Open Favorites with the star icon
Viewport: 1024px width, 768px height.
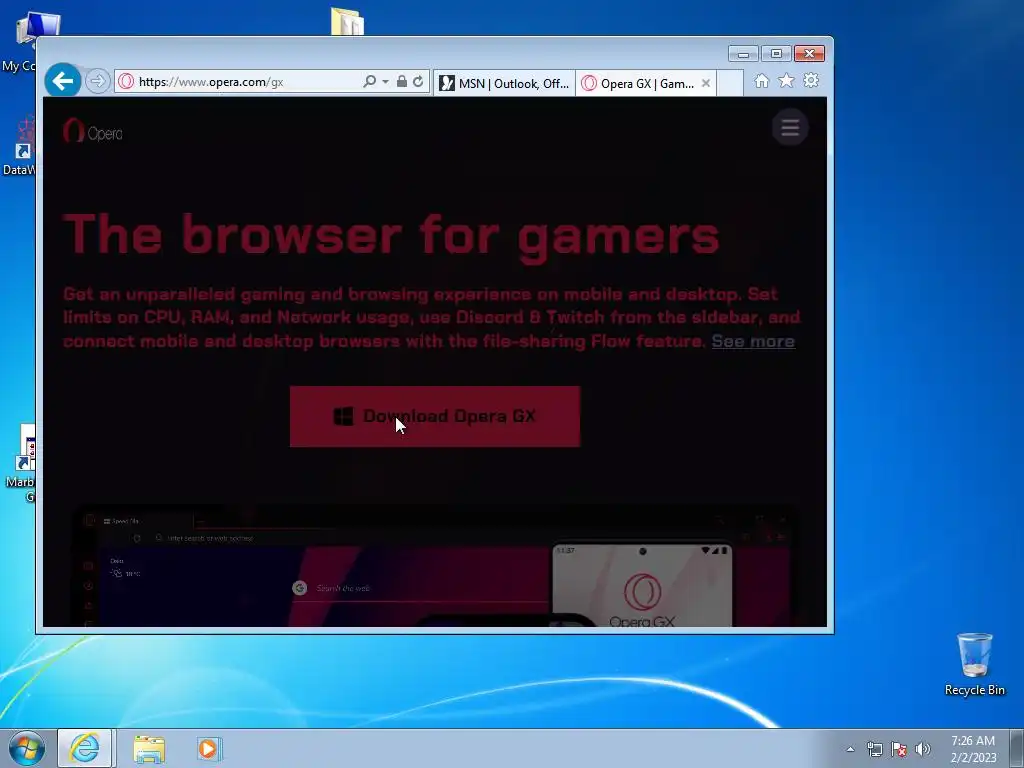coord(786,80)
